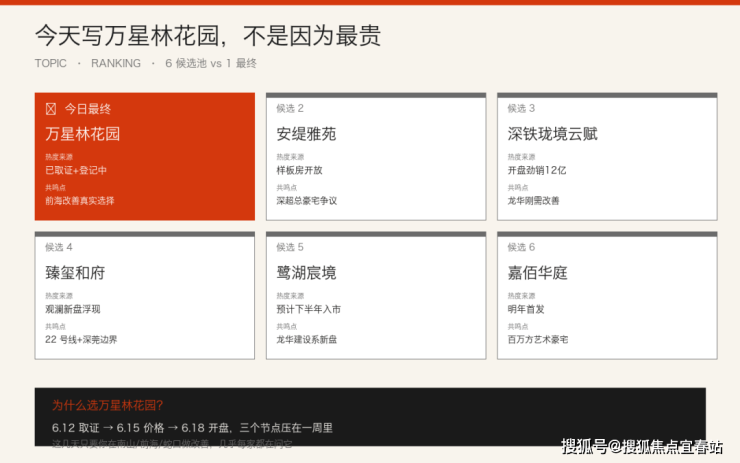This screenshot has height=463, width=740.
Task: Click the 6 候选池 vs 1 最终 text
Action: 211,63
